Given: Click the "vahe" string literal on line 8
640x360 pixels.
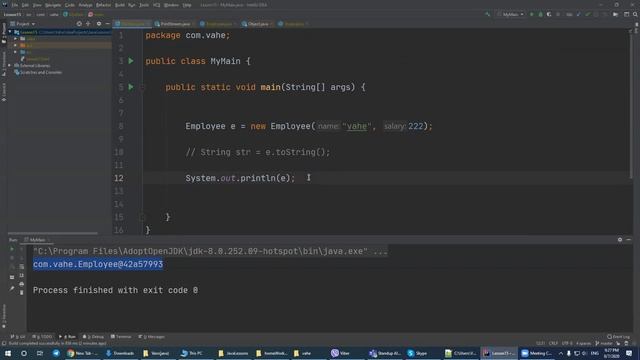Looking at the screenshot, I should tap(357, 126).
